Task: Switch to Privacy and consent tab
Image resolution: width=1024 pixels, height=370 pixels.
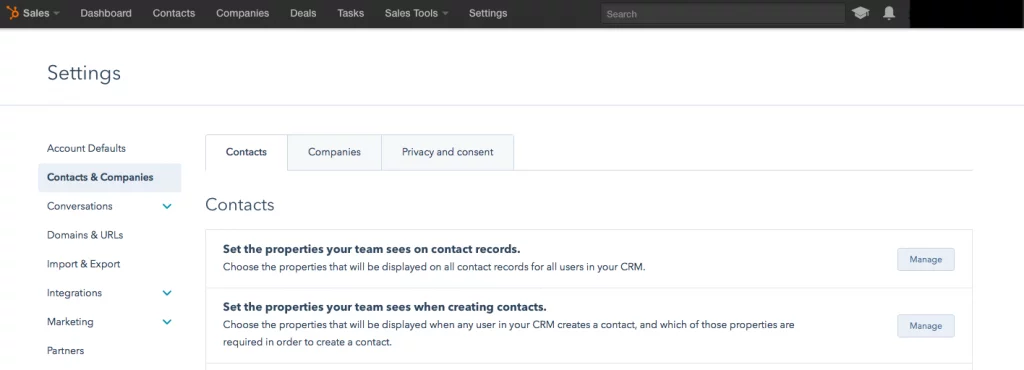Action: pos(447,152)
